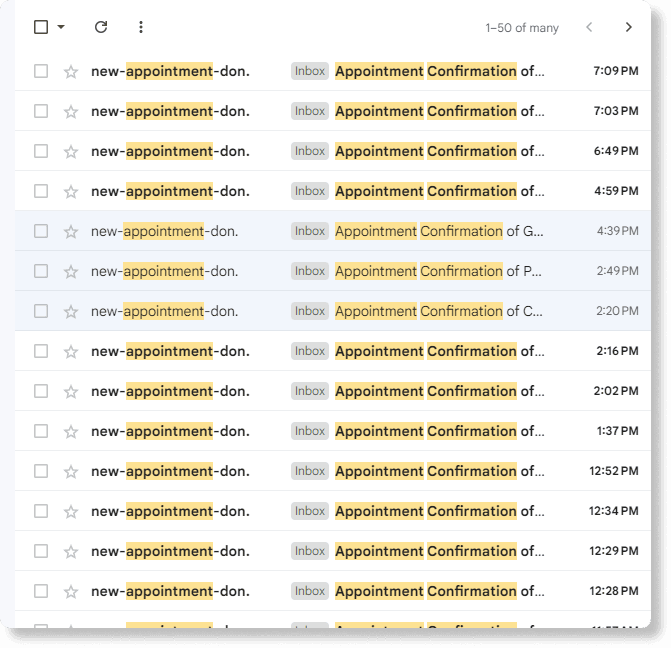Click the '1–50 of many' count text
Screen dimensions: 671x648
coord(522,28)
